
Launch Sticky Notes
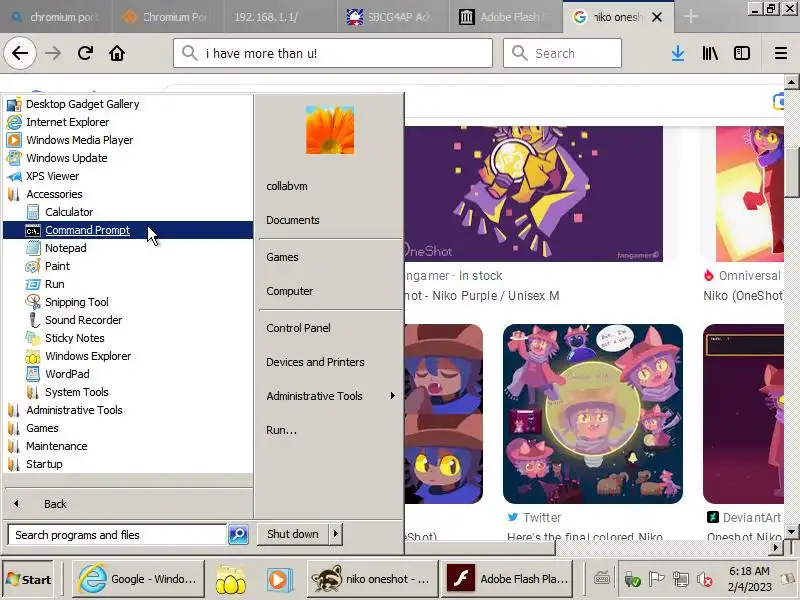click(128, 338)
